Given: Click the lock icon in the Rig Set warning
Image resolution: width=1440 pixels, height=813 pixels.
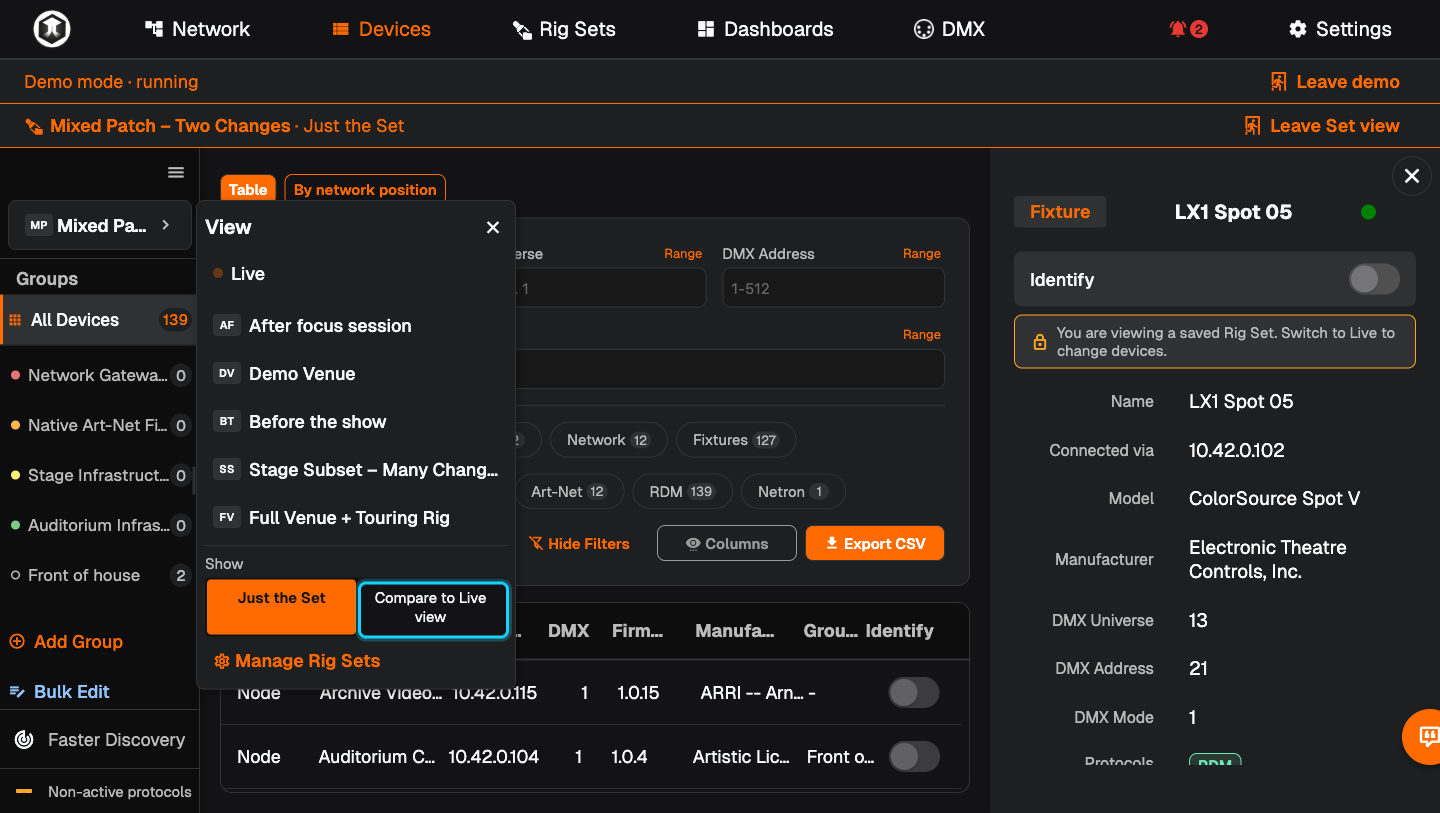Looking at the screenshot, I should pyautogui.click(x=1039, y=342).
